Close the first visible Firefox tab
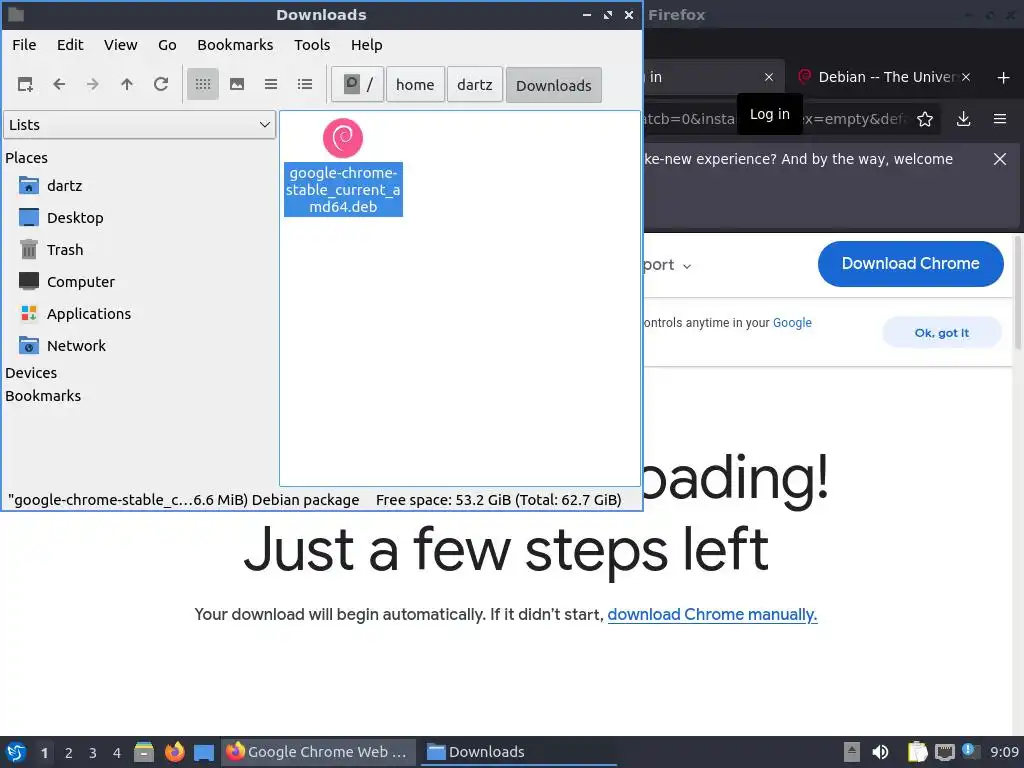This screenshot has width=1024, height=768. click(x=769, y=77)
